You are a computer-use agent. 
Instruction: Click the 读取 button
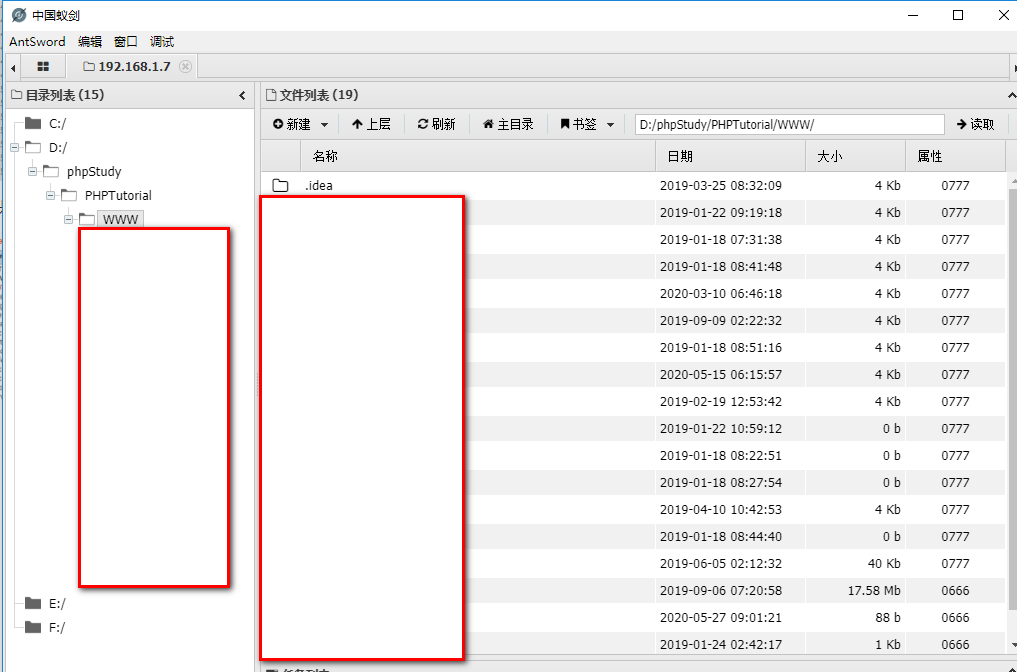coord(975,124)
